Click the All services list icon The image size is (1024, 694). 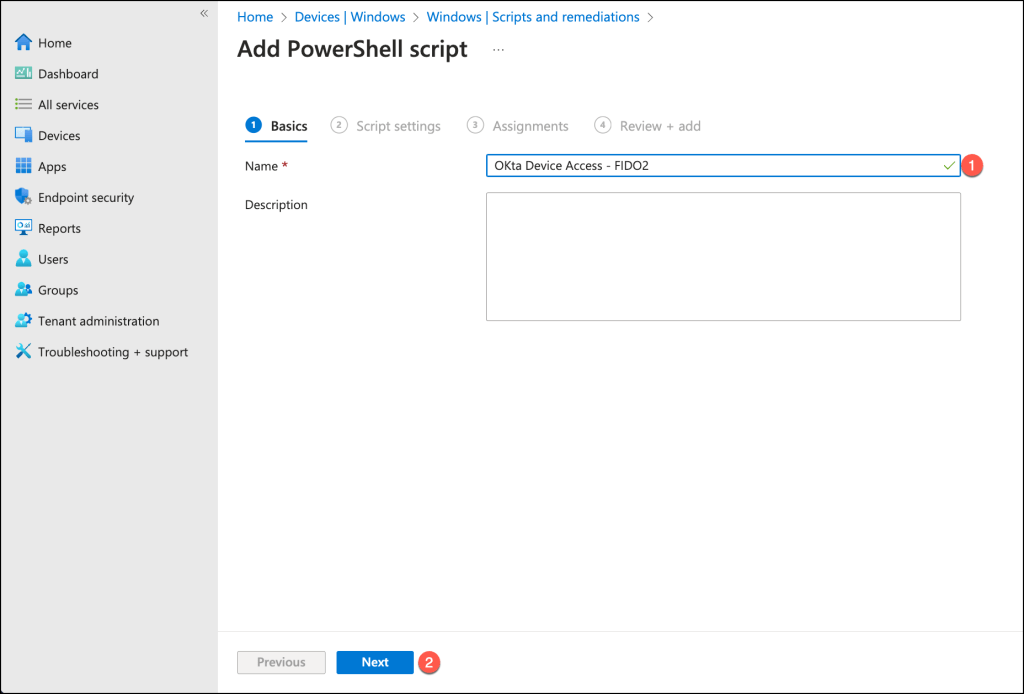pyautogui.click(x=24, y=105)
